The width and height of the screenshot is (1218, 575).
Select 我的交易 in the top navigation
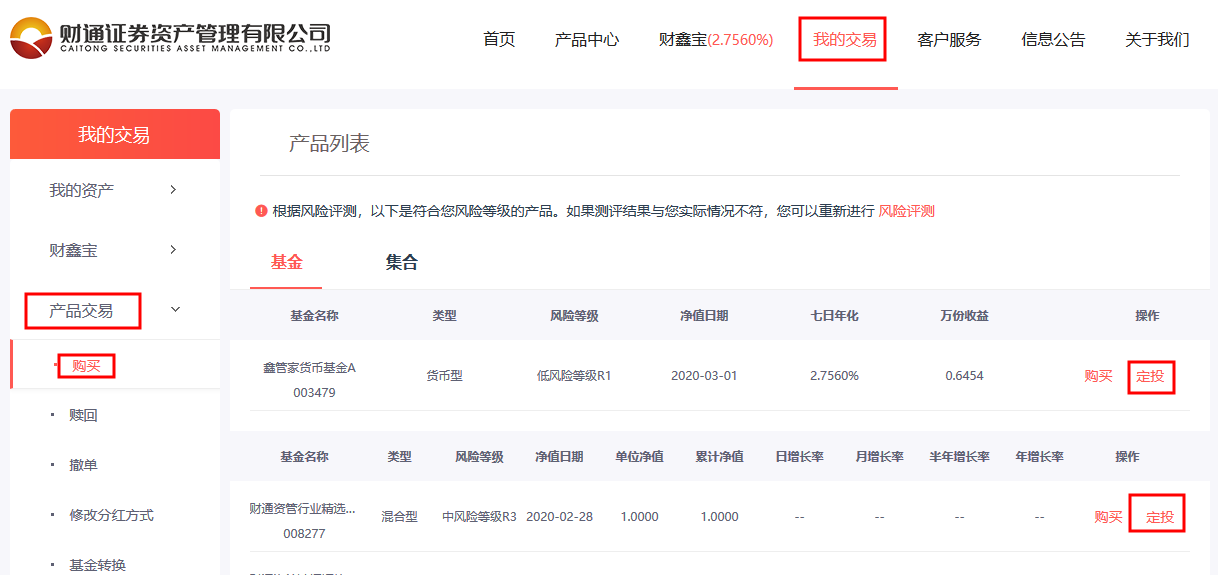point(845,40)
